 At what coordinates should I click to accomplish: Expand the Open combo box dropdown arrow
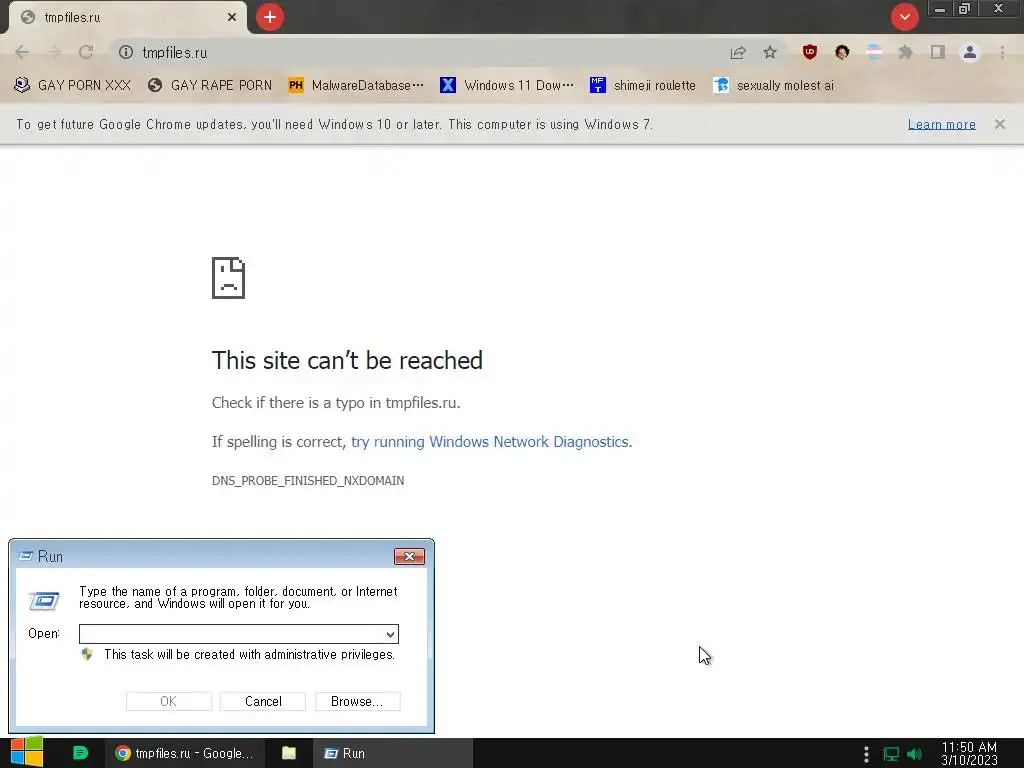pos(390,634)
